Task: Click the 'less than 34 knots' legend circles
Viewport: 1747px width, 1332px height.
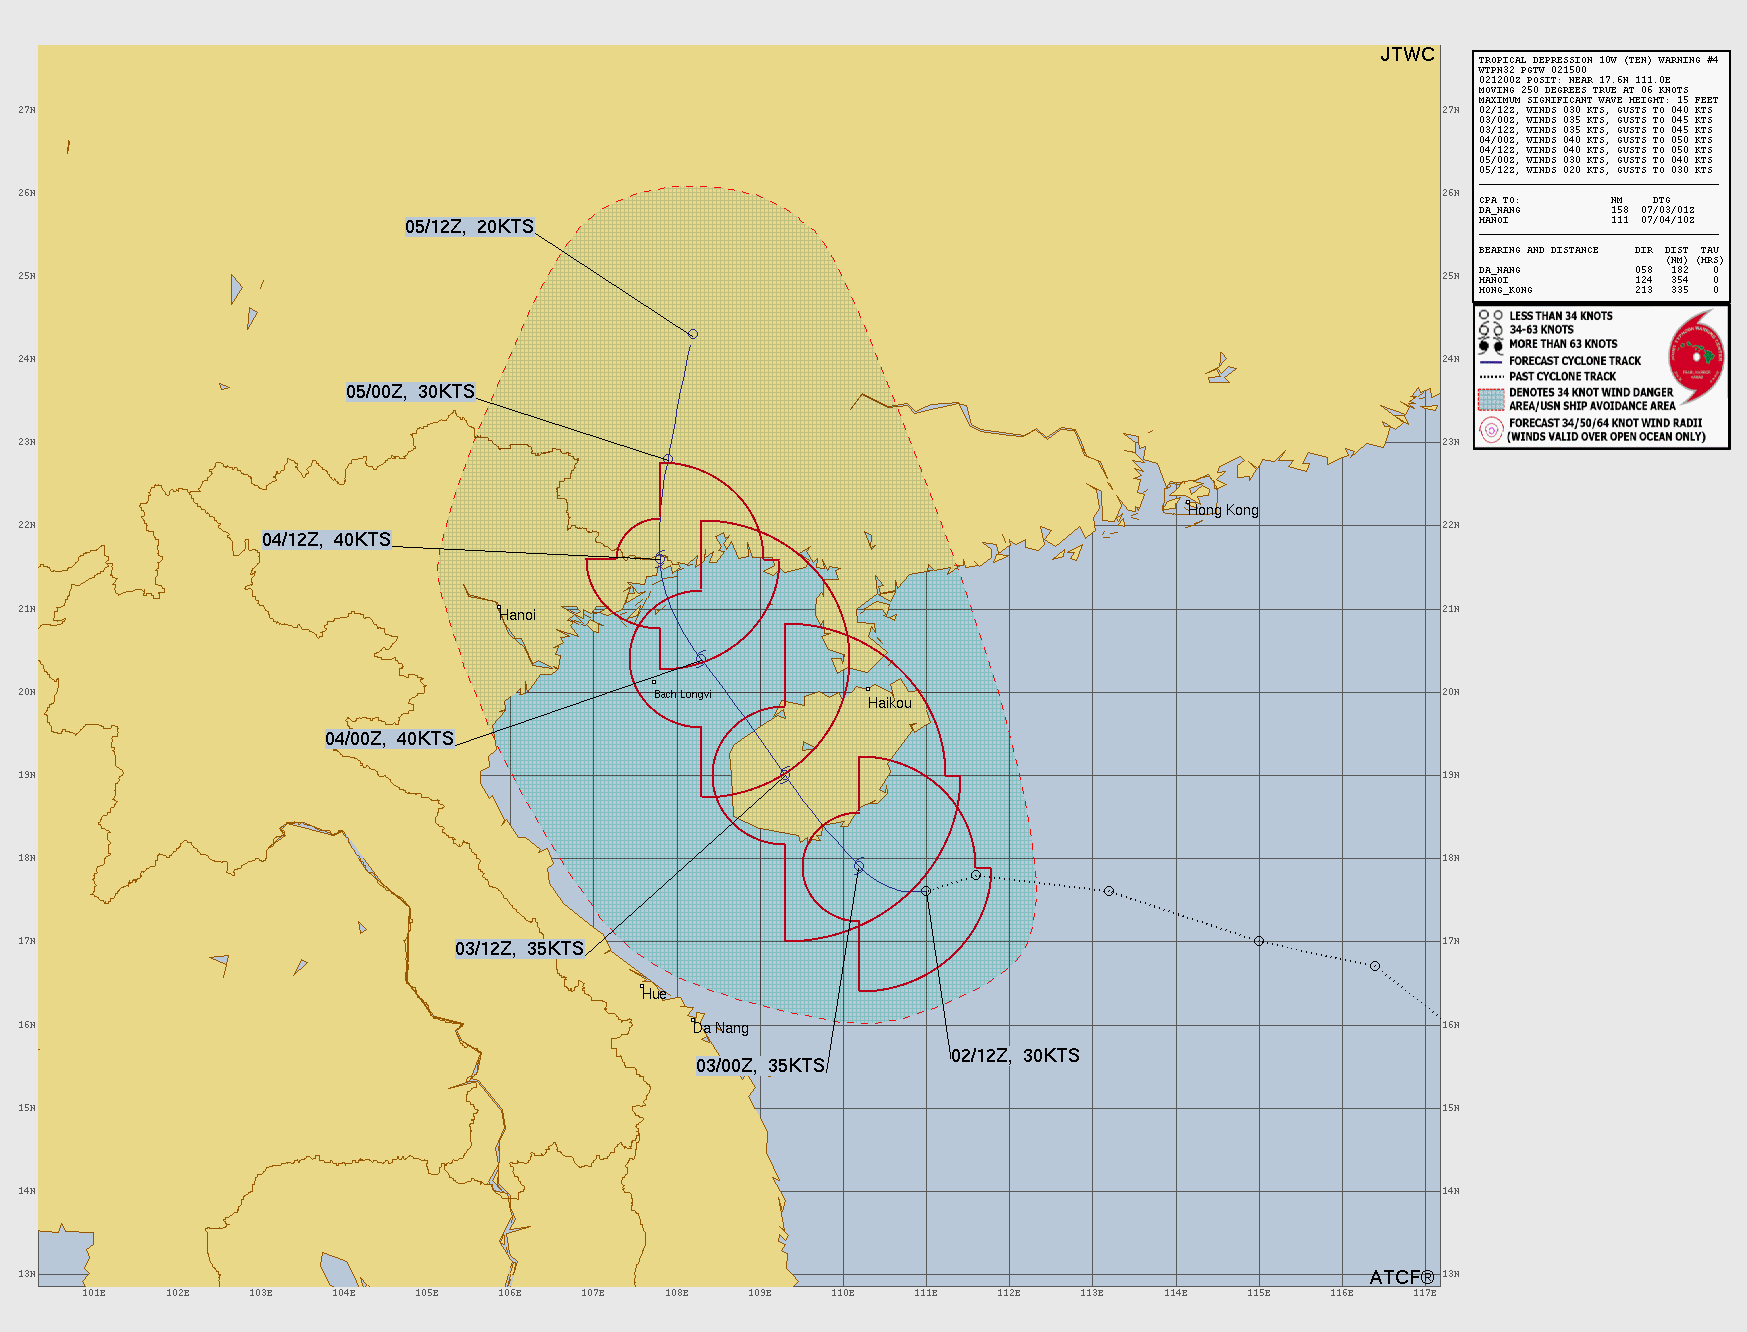Action: pos(1491,316)
